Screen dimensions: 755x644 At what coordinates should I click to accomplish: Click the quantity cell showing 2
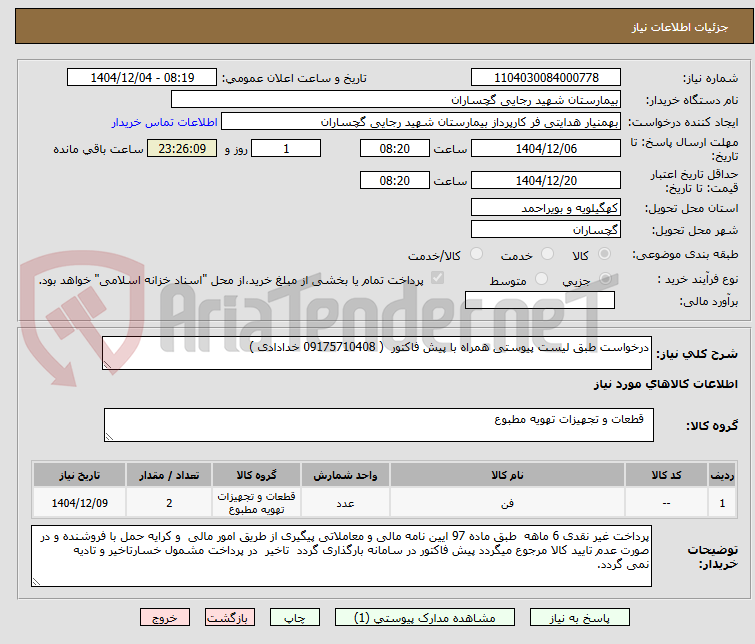(169, 503)
